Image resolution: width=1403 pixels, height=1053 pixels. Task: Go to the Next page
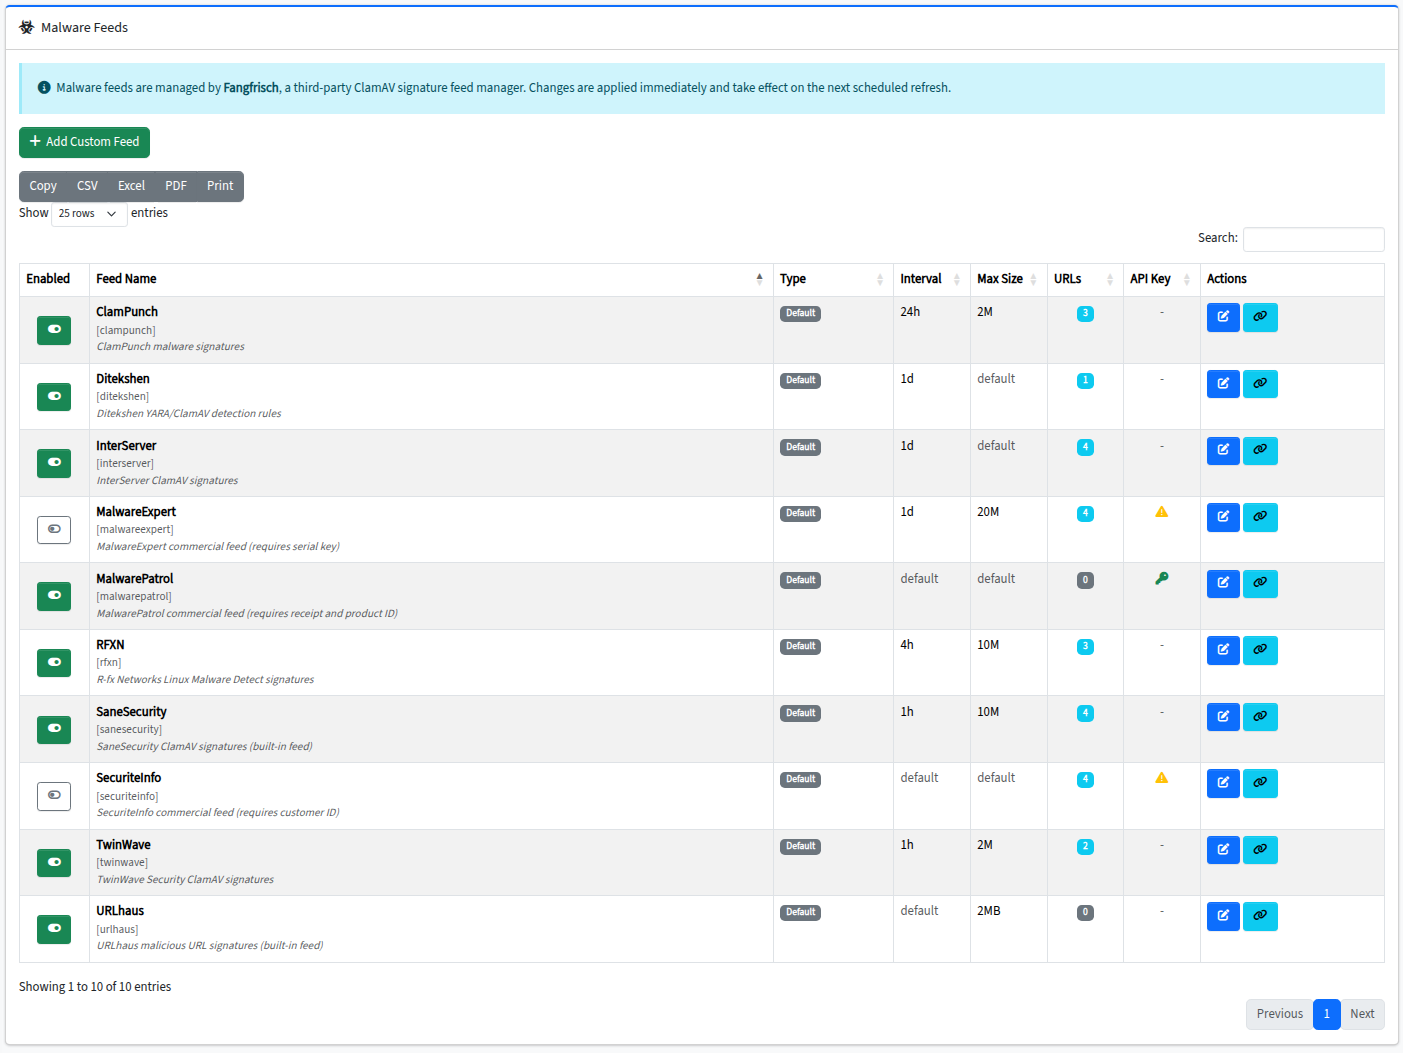pyautogui.click(x=1362, y=1014)
